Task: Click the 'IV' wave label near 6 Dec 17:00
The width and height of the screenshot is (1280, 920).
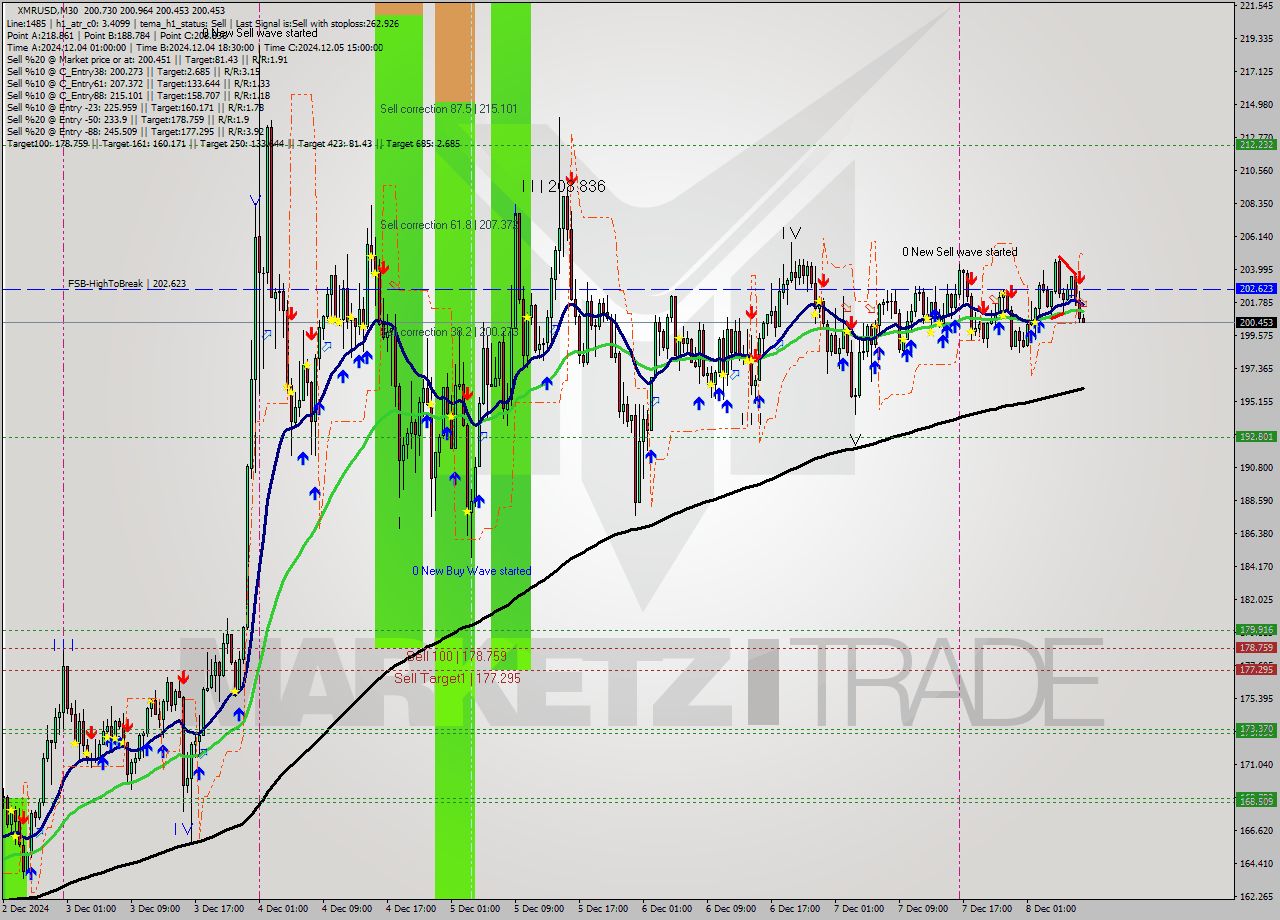Action: point(791,233)
